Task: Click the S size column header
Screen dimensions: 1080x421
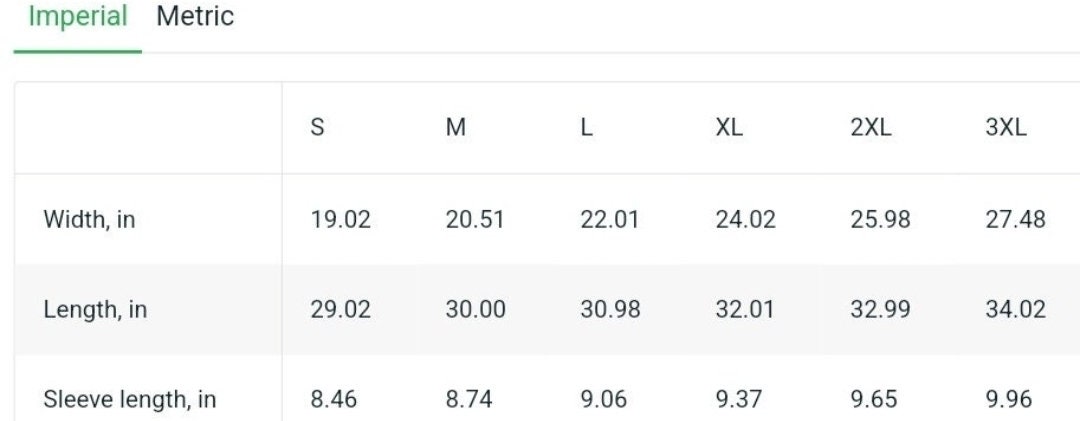Action: coord(318,127)
